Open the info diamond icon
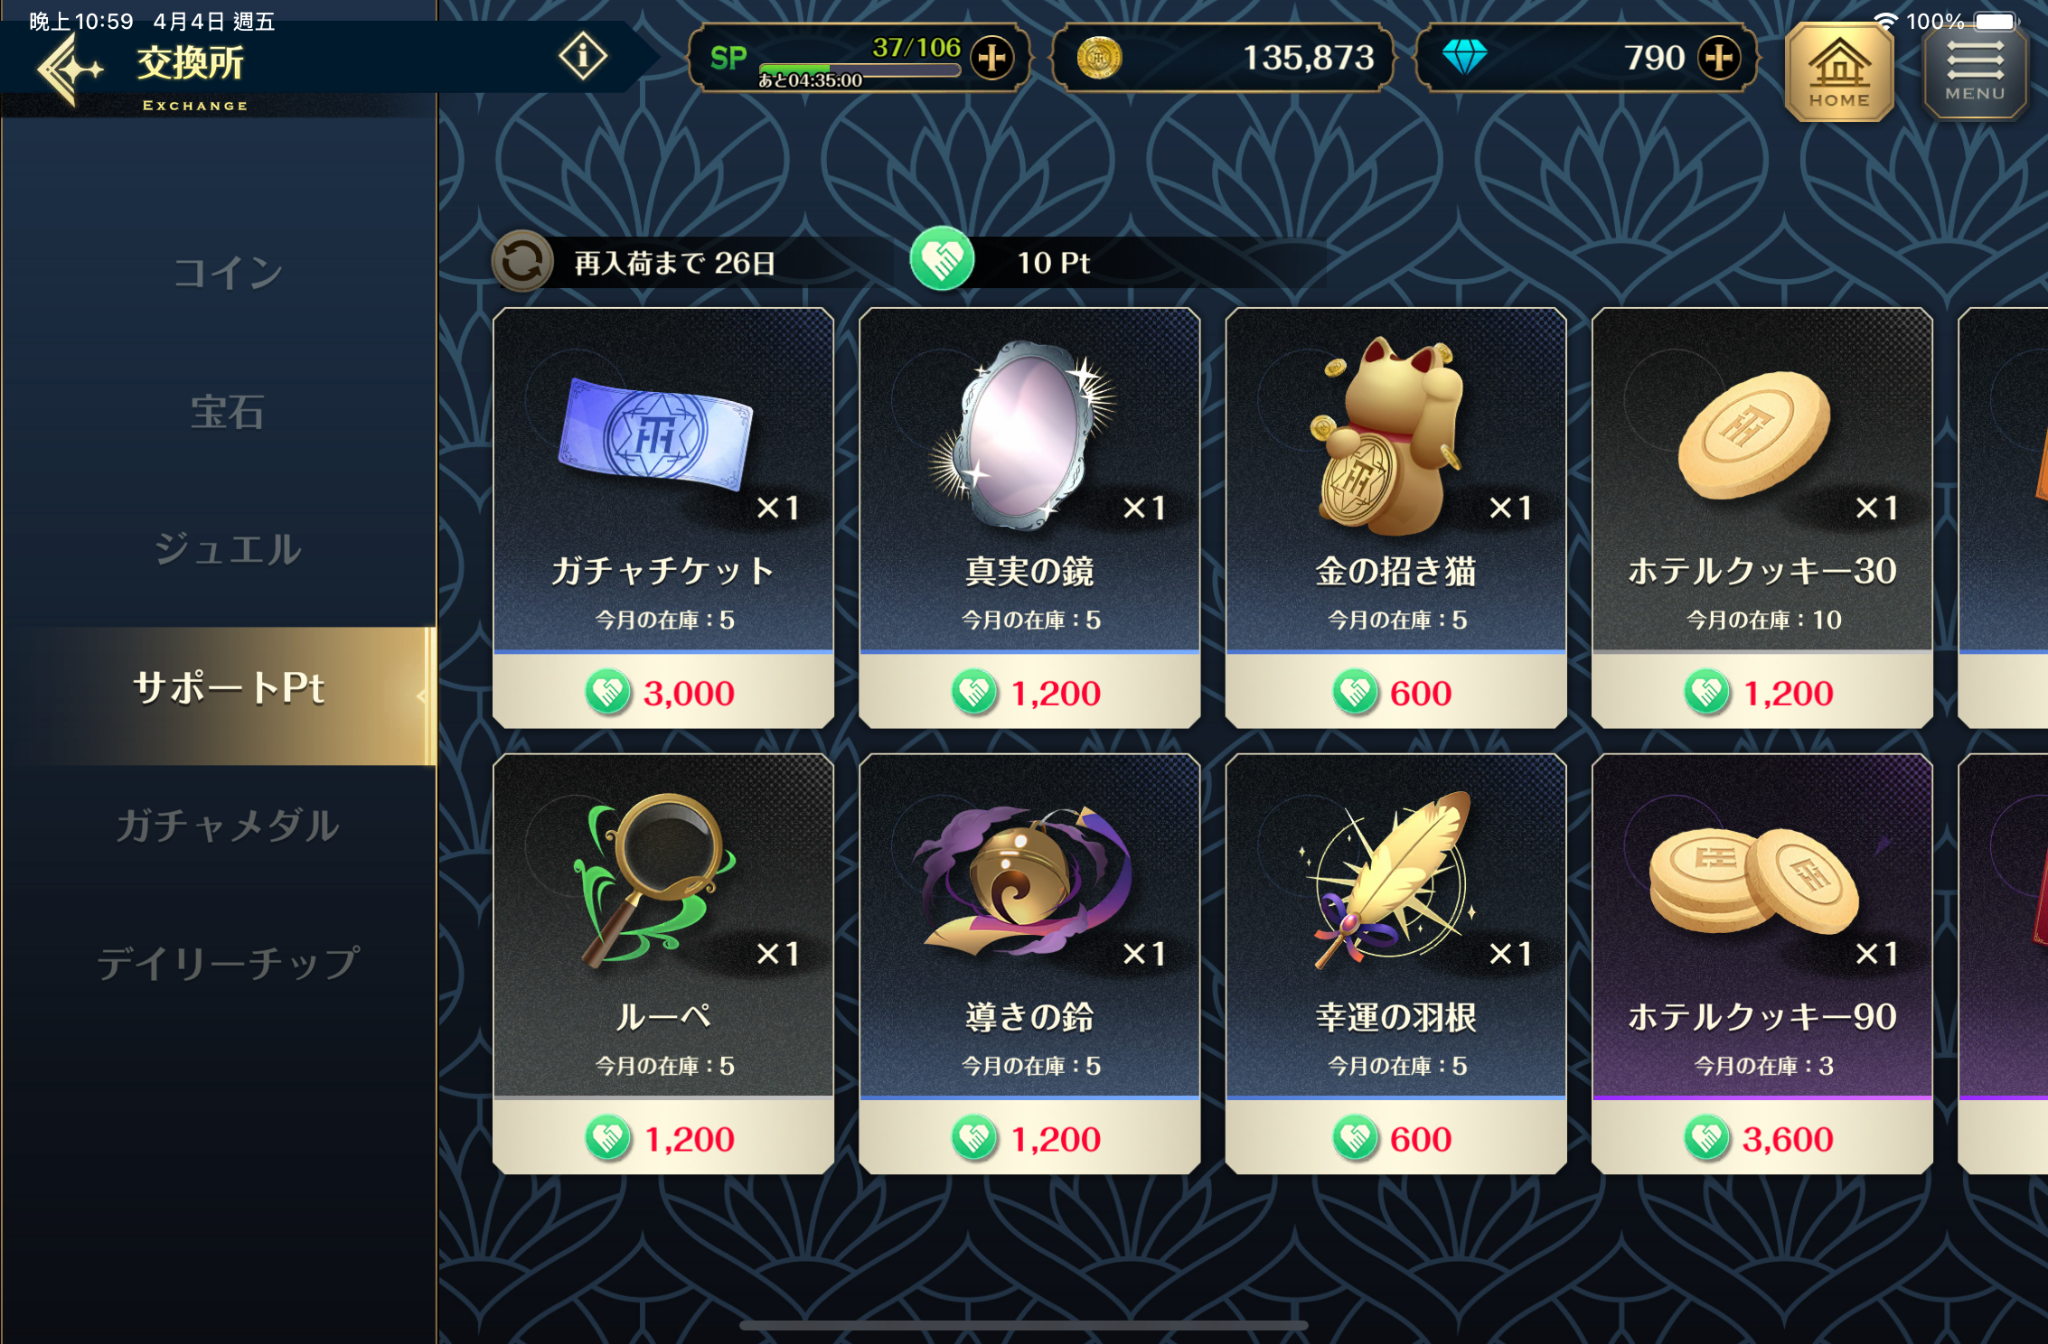 point(583,56)
